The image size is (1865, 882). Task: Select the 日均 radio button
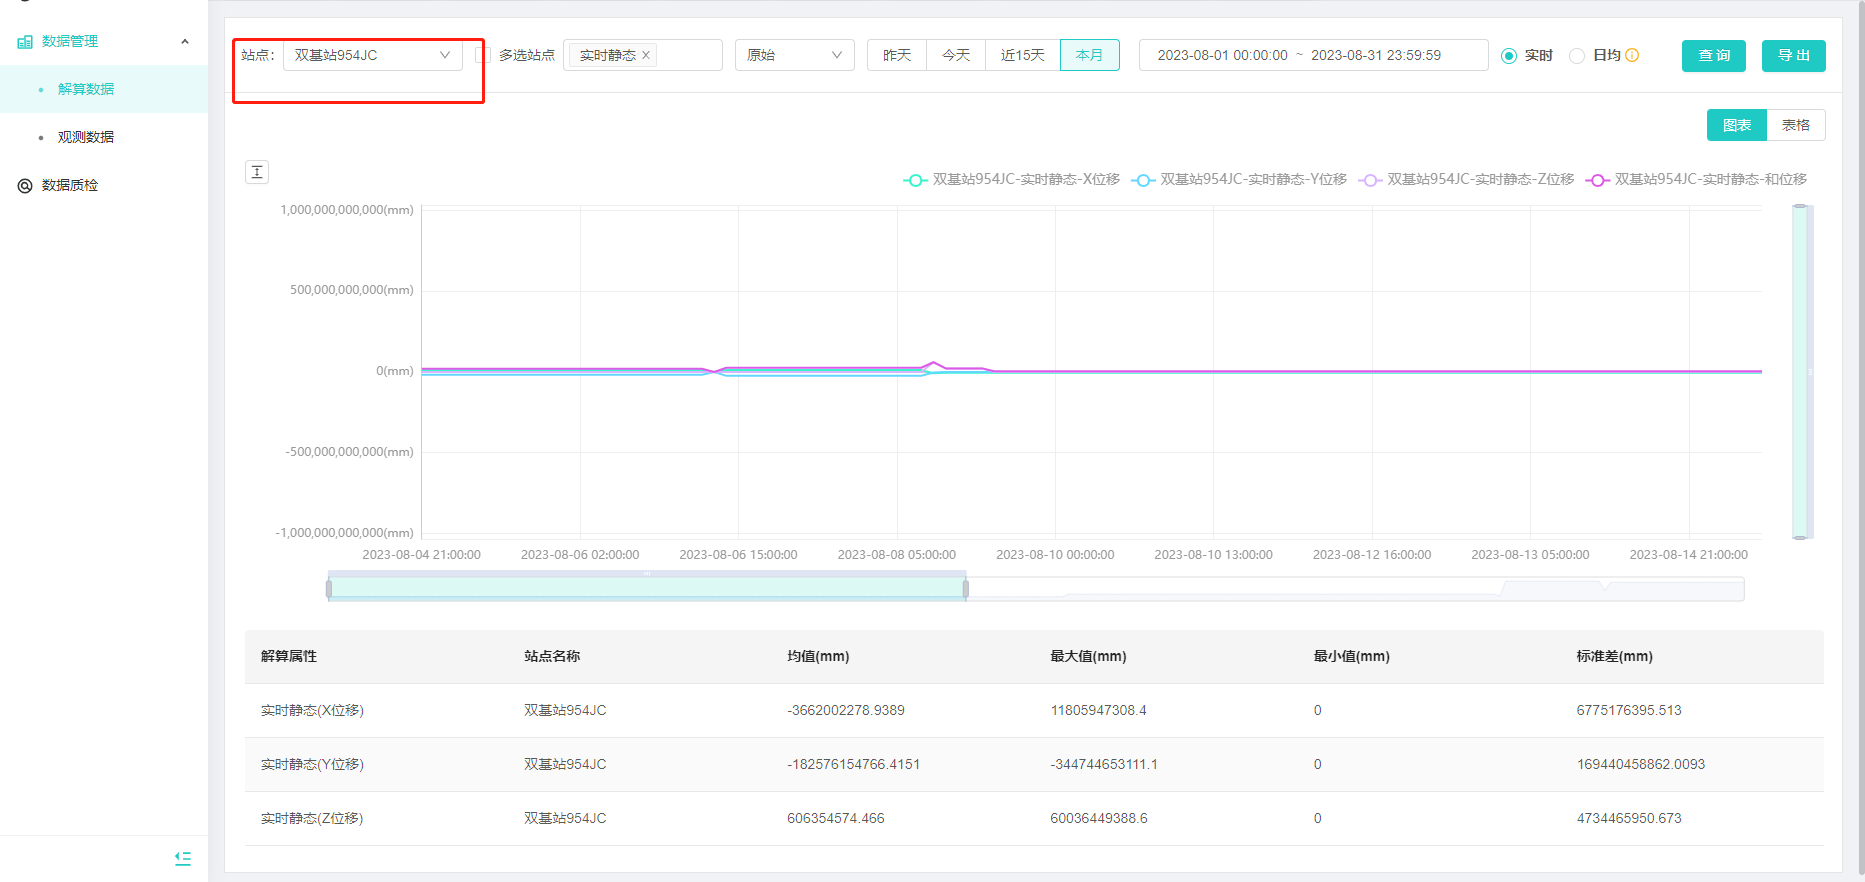(x=1577, y=56)
